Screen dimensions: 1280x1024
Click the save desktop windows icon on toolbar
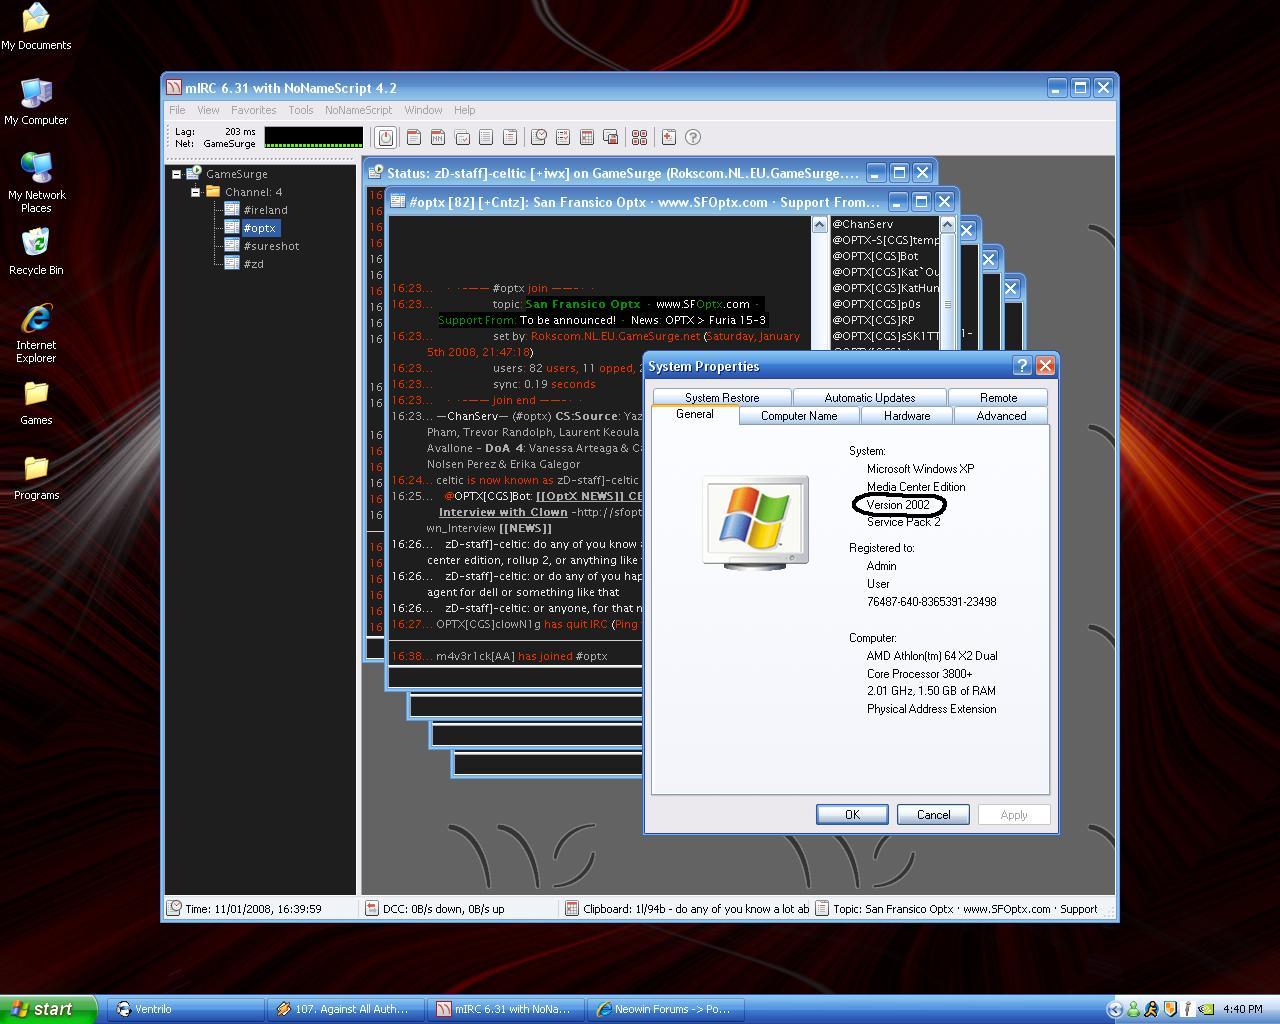(611, 137)
